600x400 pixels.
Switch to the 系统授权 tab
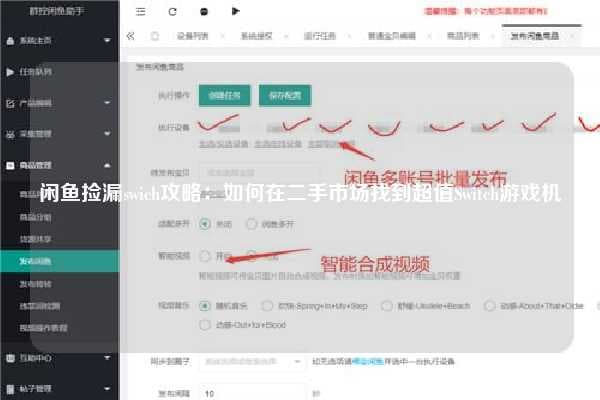click(256, 36)
